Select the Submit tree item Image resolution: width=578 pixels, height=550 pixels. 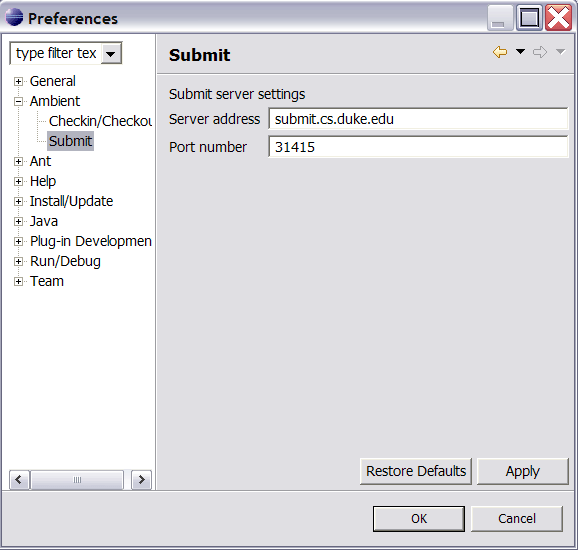[70, 141]
